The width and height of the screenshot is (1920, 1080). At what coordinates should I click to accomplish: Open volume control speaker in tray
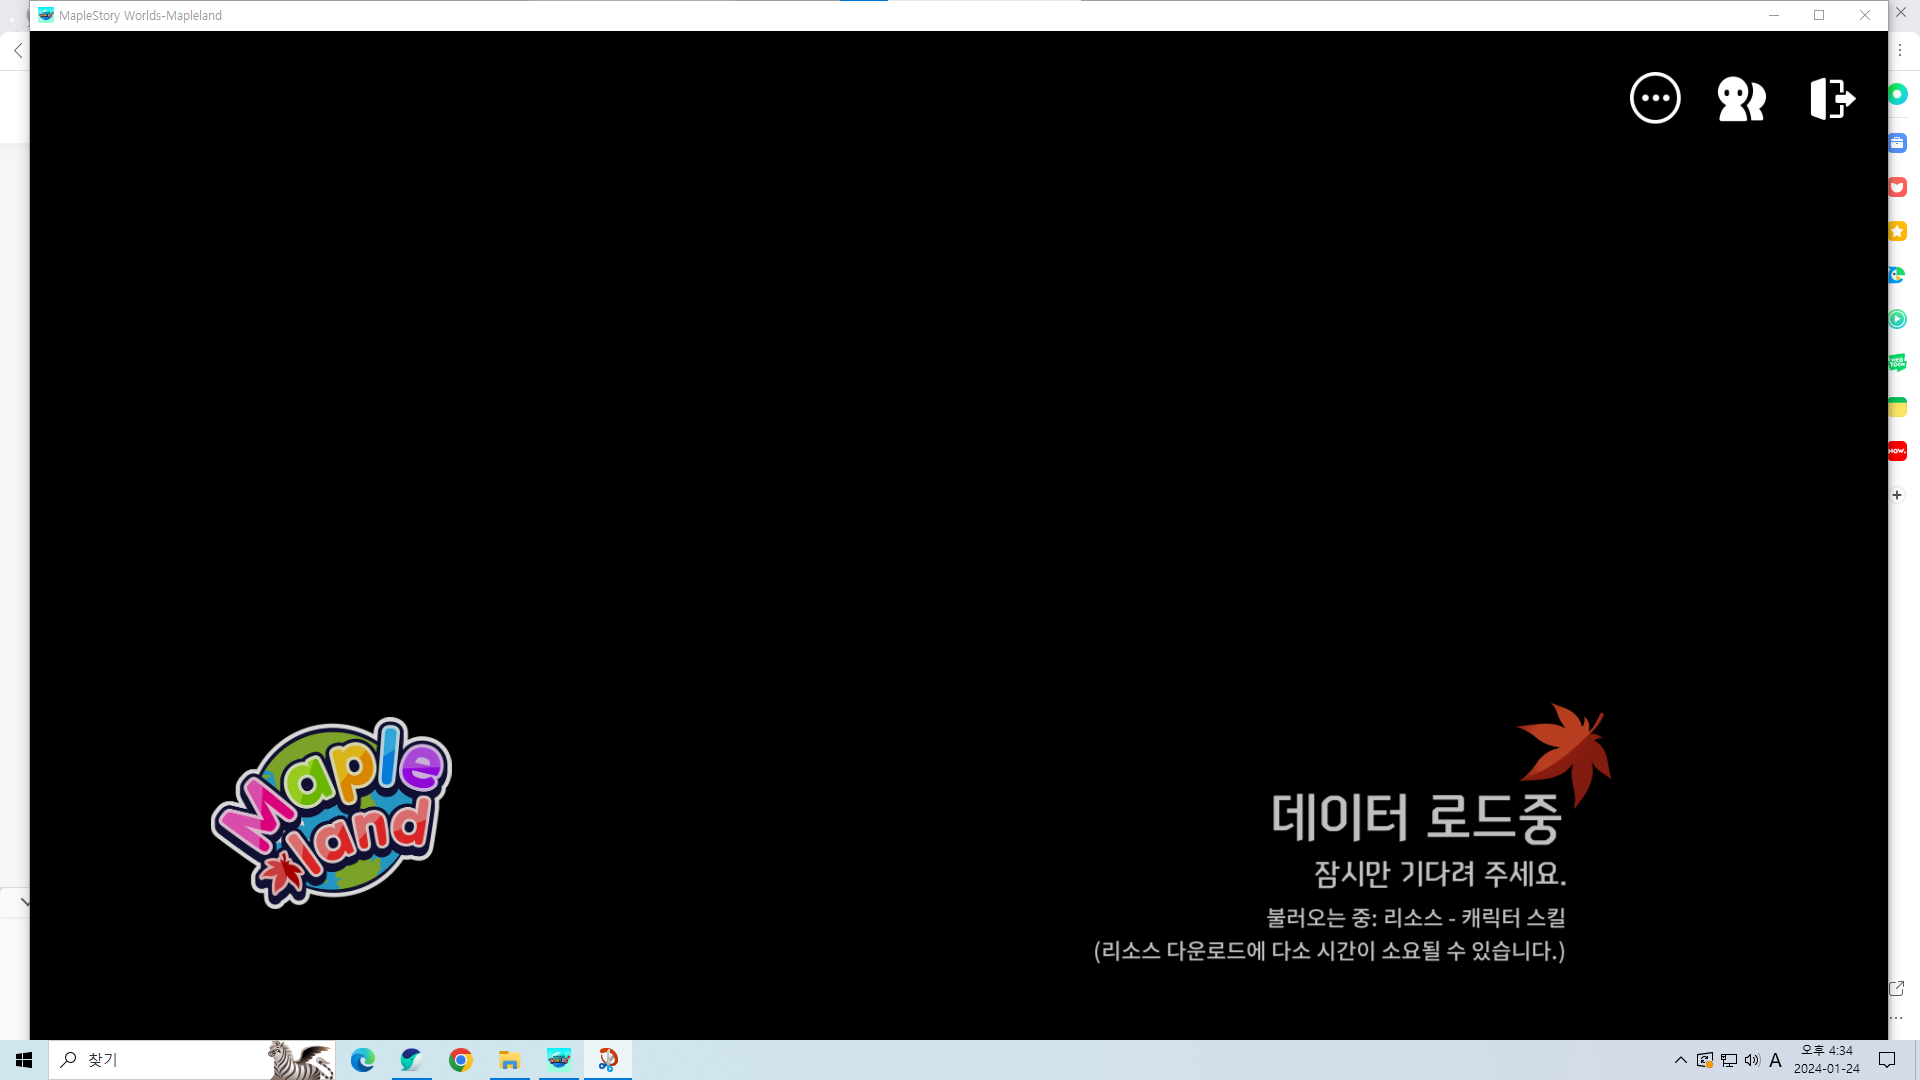click(x=1752, y=1060)
